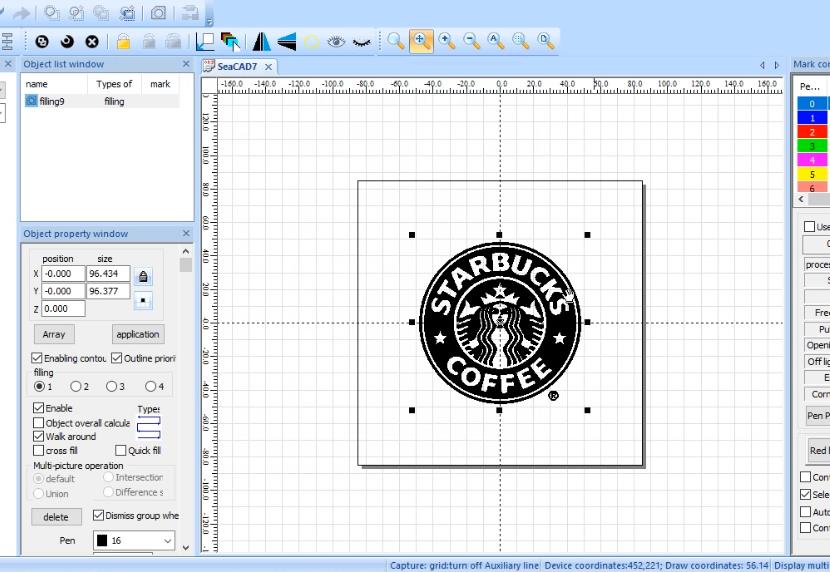Click the open eye show icon
The height and width of the screenshot is (572, 830).
click(337, 41)
